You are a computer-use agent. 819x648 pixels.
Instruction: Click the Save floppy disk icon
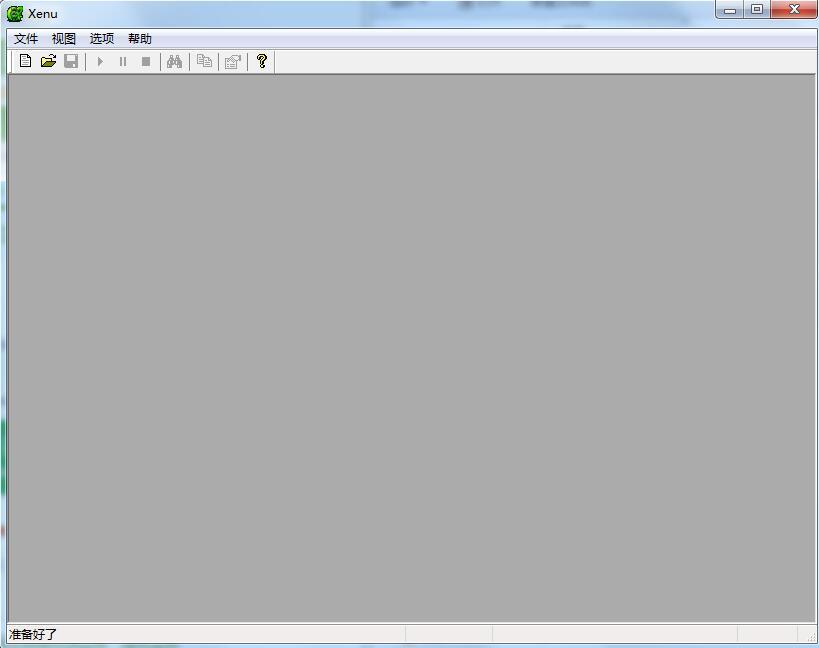coord(71,61)
